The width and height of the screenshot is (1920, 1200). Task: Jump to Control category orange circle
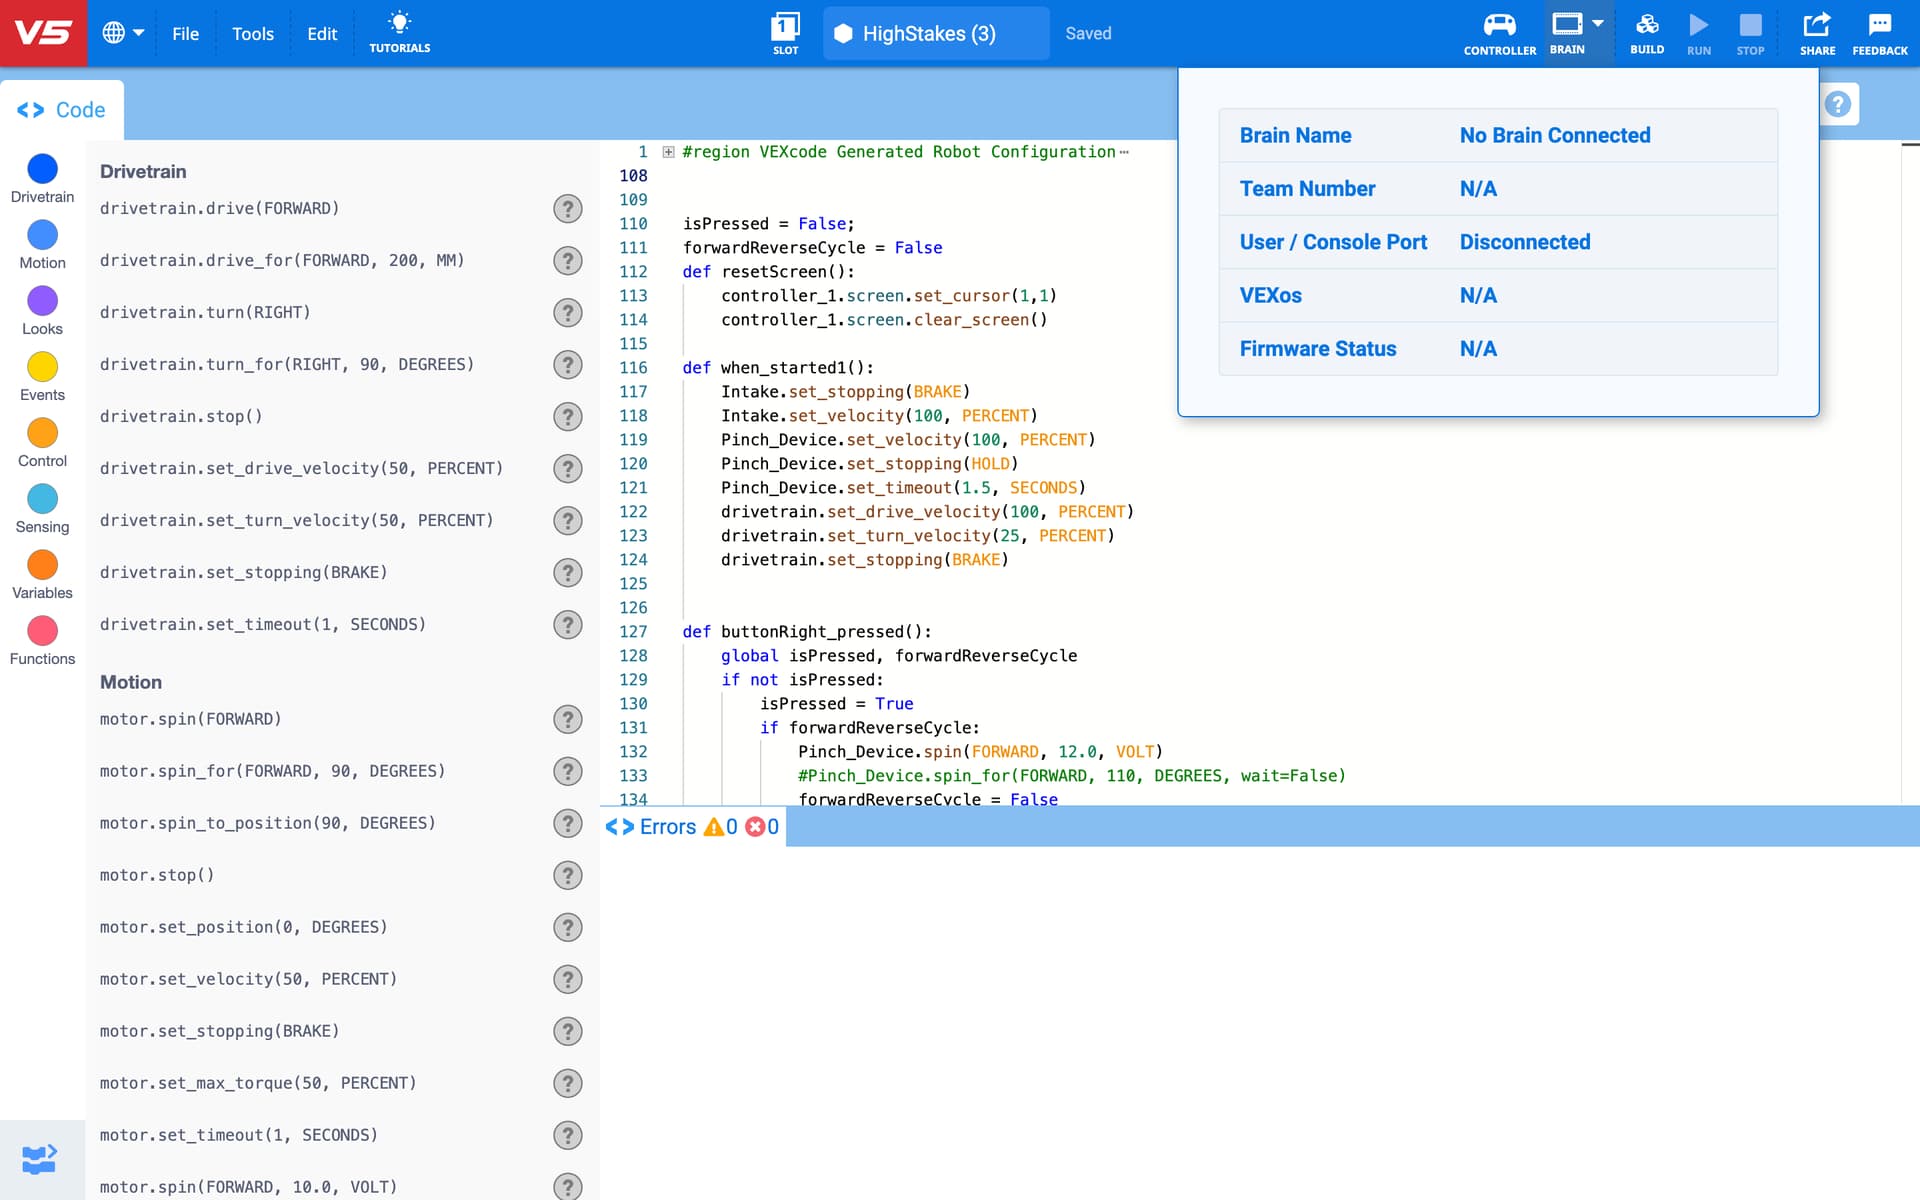(x=42, y=433)
